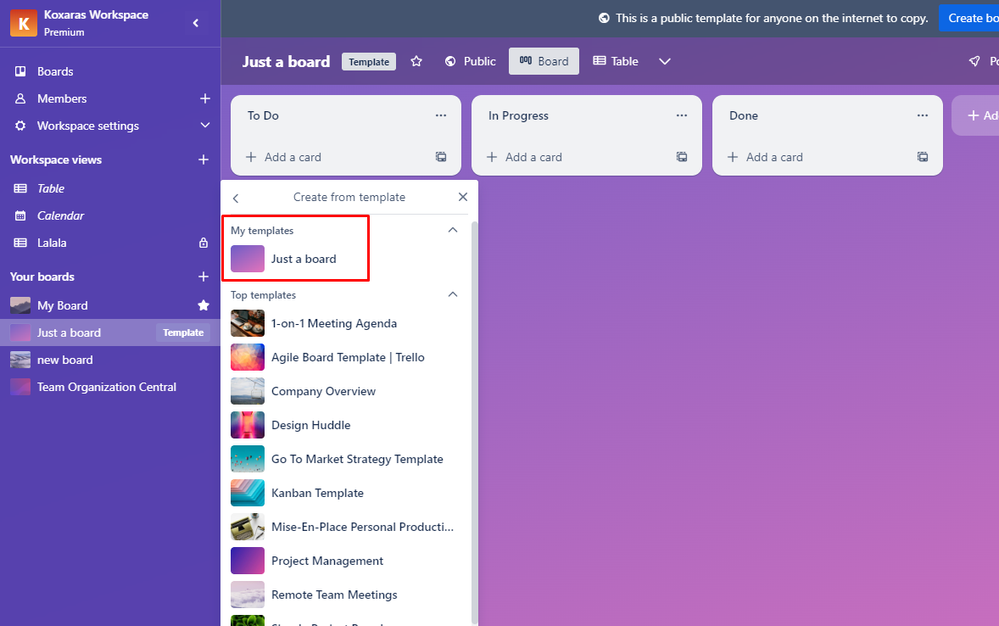Collapse the workspace sidebar with the chevron

[x=196, y=23]
